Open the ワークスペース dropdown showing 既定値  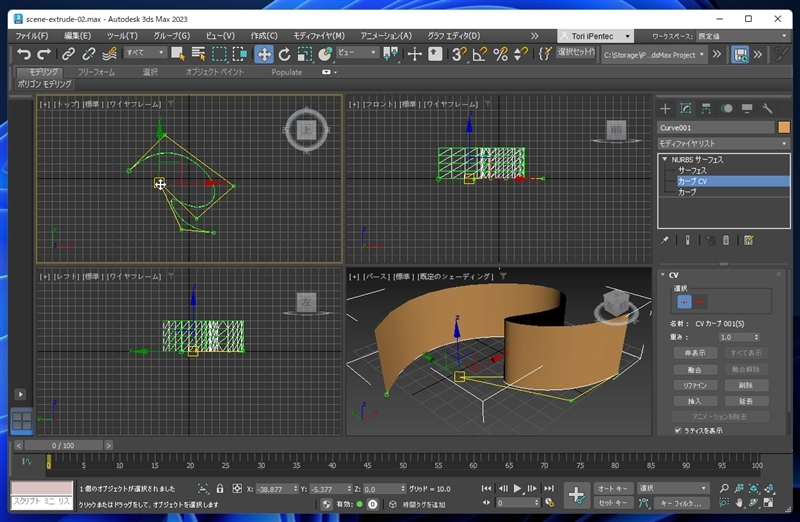pyautogui.click(x=742, y=36)
